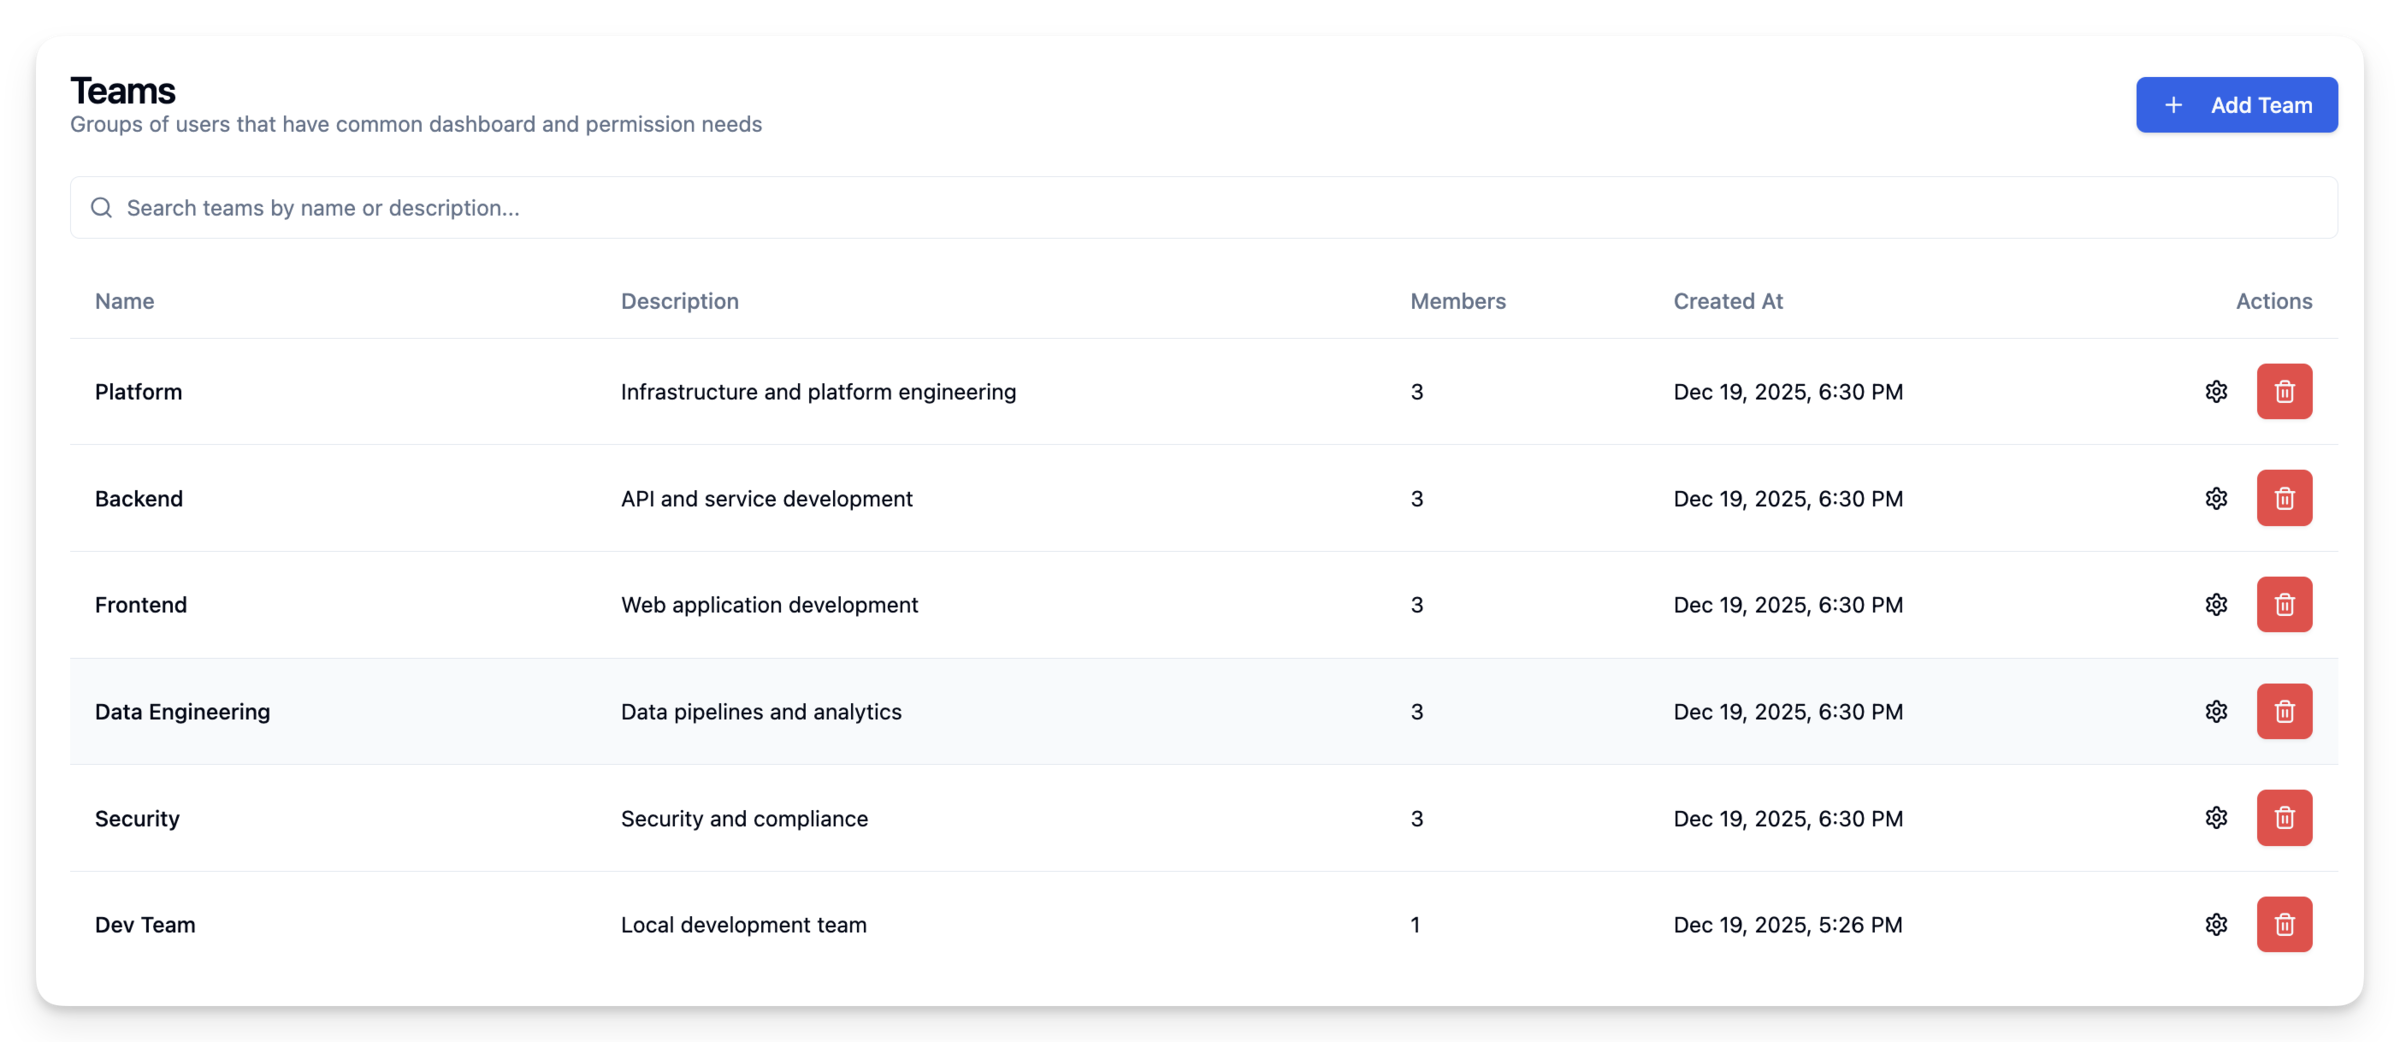Click the Add Team button
This screenshot has height=1042, width=2400.
tap(2236, 105)
